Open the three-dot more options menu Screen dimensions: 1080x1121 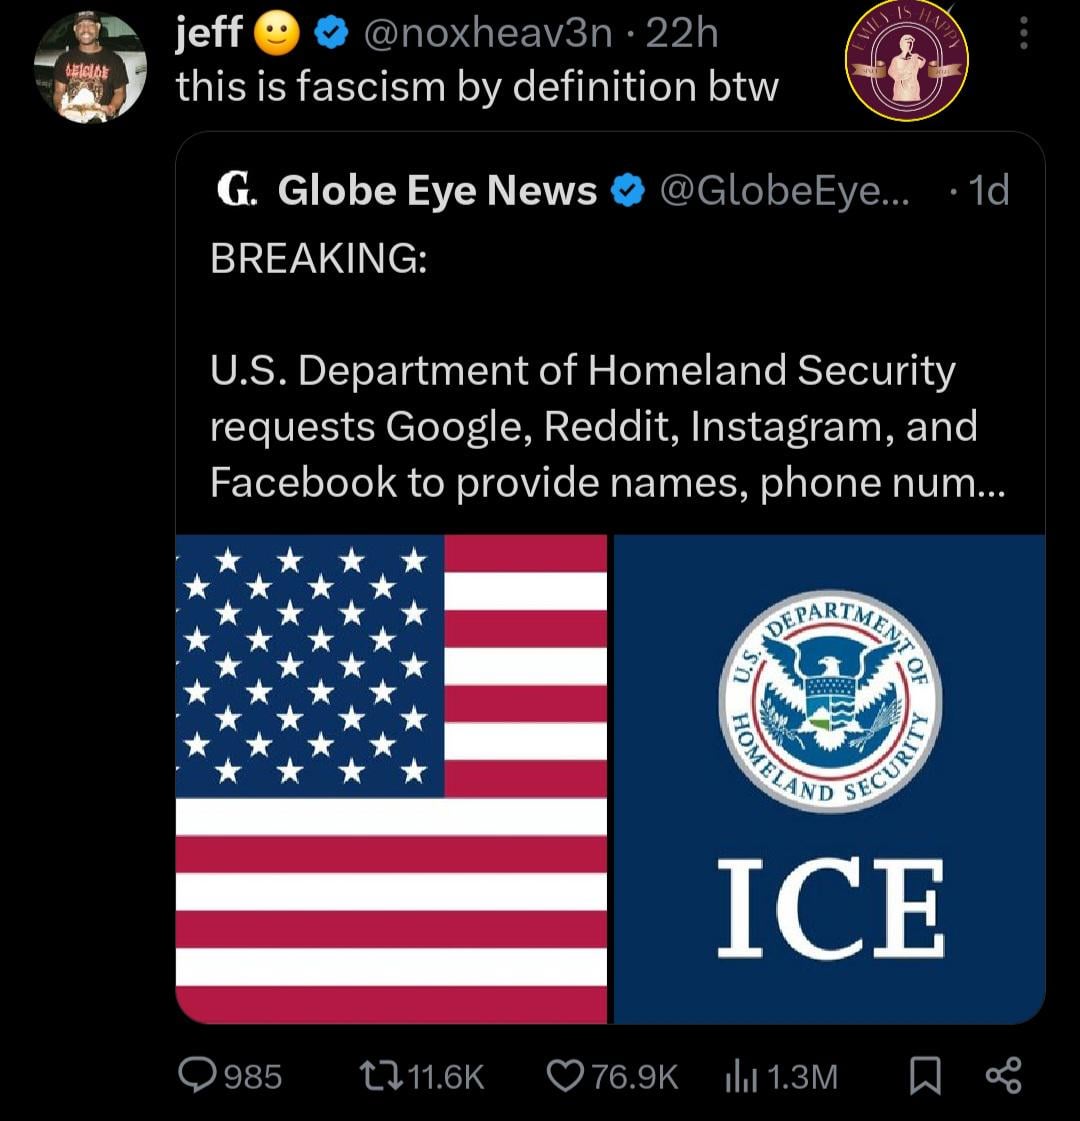coord(1022,36)
